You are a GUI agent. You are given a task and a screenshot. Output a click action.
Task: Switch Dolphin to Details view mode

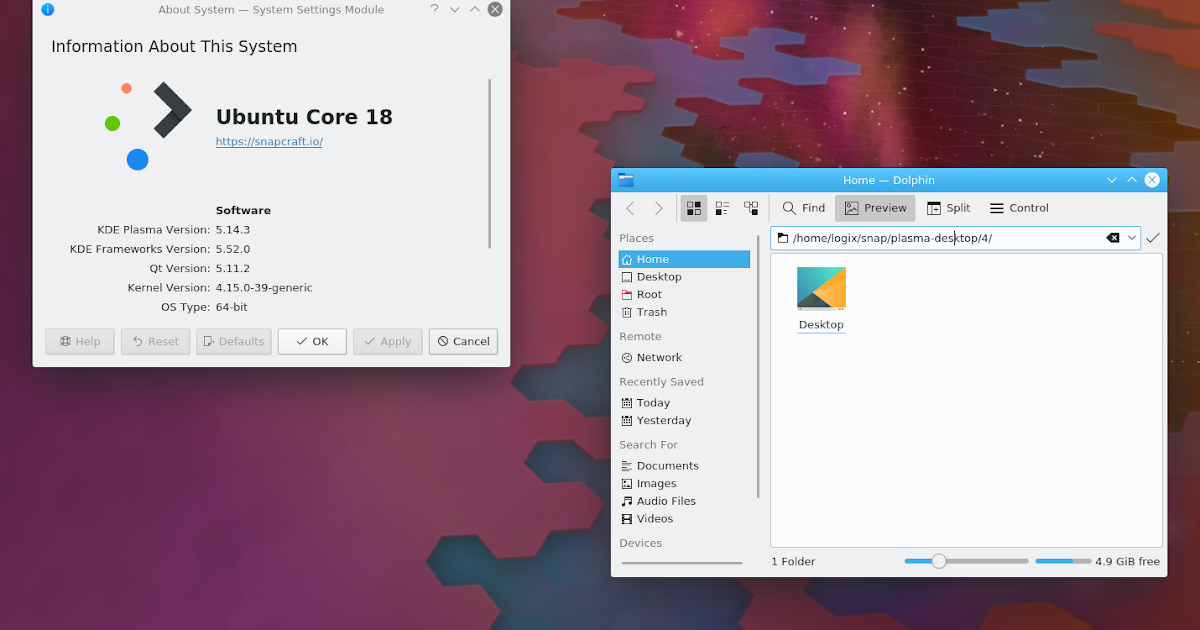coord(751,208)
